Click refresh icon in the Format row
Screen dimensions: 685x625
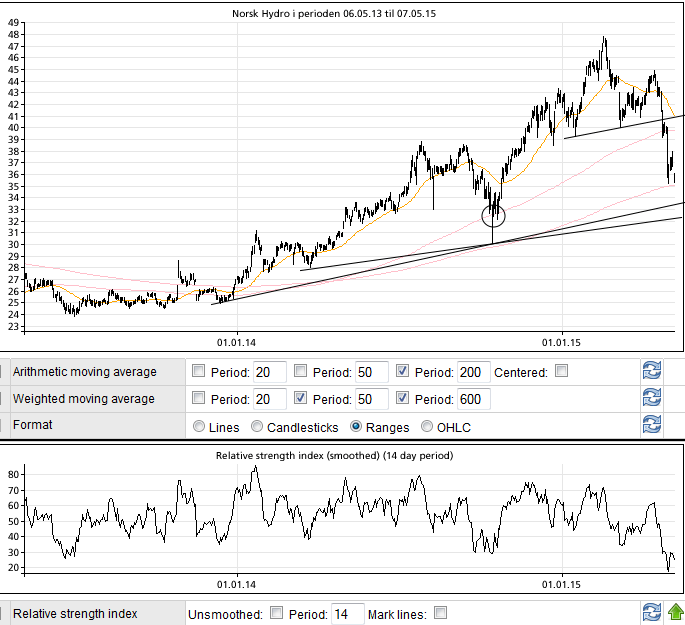click(652, 425)
